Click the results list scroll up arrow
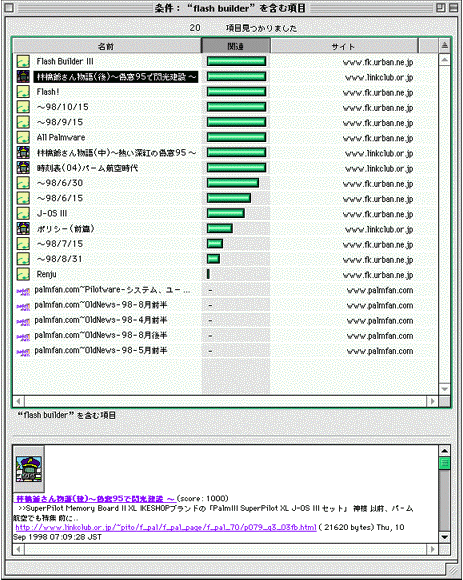Screen dimensions: 463x580 point(445,60)
